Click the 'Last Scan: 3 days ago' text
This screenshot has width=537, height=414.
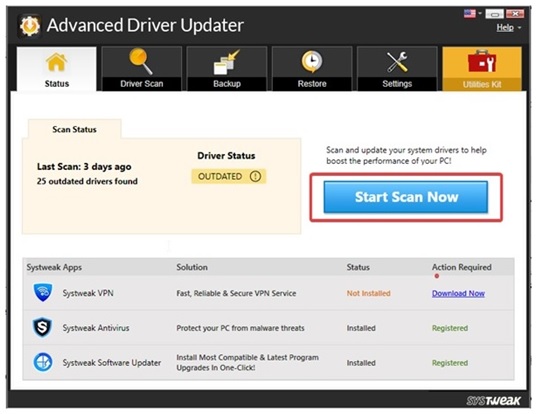point(84,167)
